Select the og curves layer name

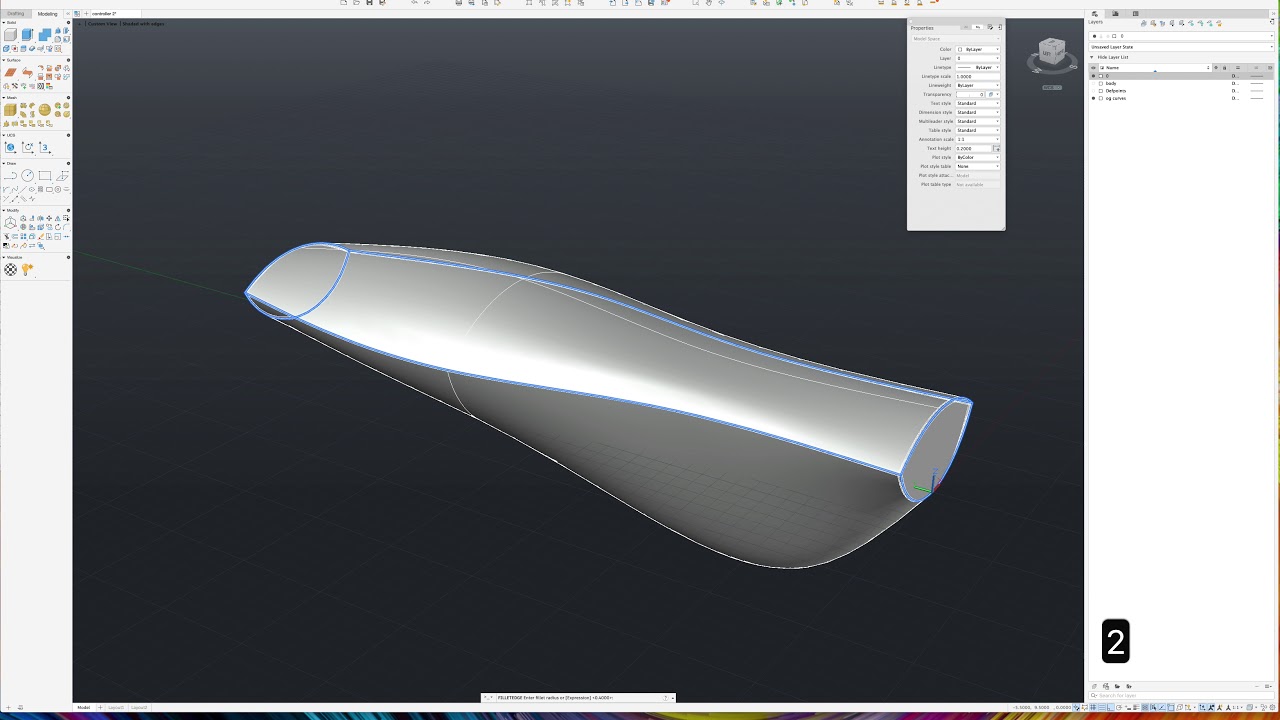1116,98
